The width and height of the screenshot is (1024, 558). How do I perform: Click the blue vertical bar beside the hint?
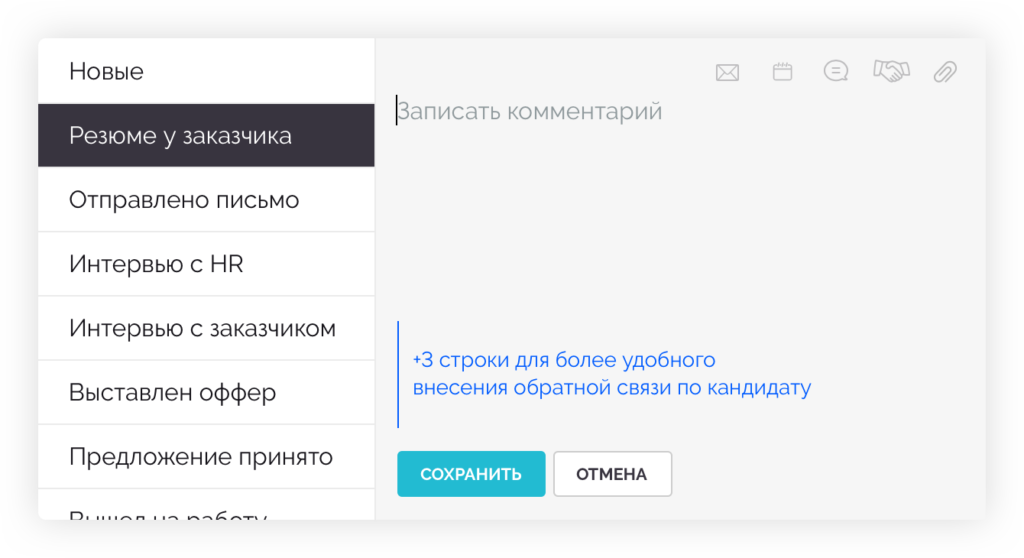pyautogui.click(x=398, y=374)
